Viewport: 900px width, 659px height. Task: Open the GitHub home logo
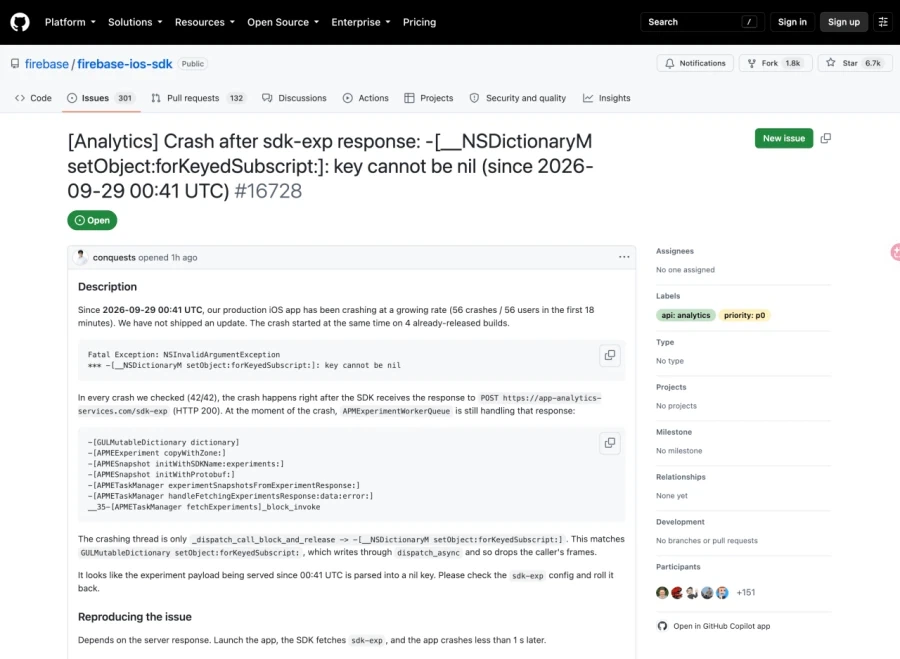pos(20,22)
